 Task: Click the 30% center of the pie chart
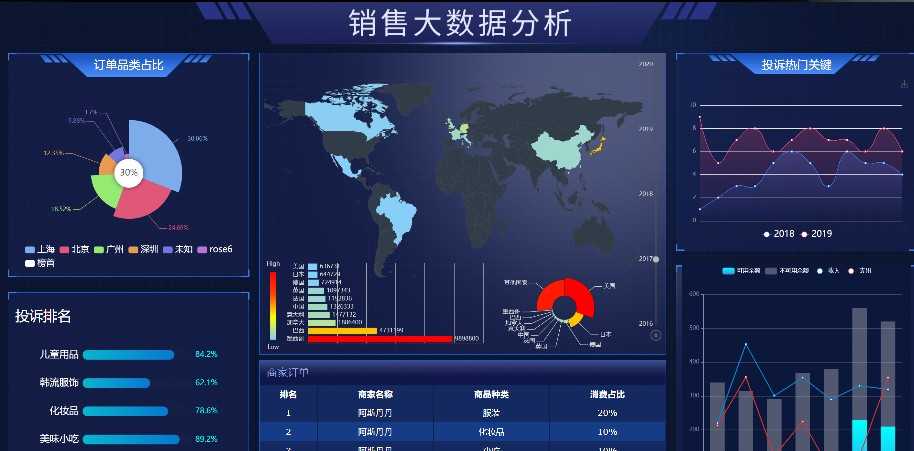point(128,173)
